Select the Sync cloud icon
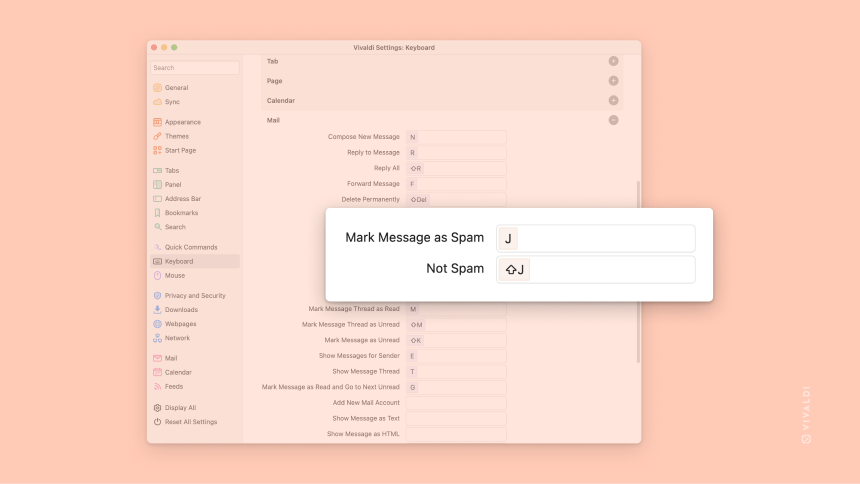The image size is (860, 484). [157, 102]
